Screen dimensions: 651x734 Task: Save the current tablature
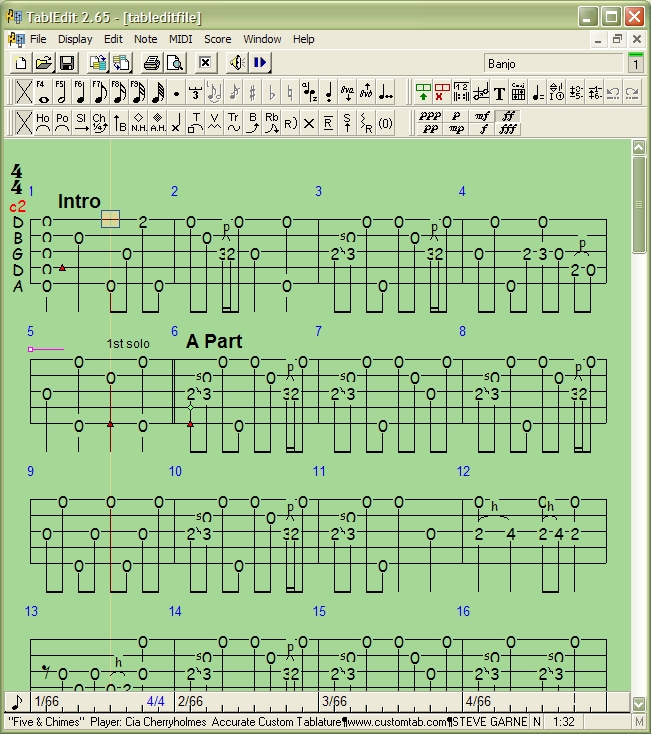click(x=66, y=63)
